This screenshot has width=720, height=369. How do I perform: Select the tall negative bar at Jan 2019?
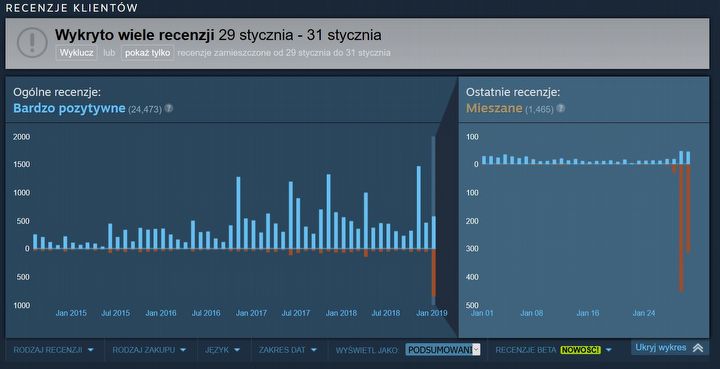point(433,273)
